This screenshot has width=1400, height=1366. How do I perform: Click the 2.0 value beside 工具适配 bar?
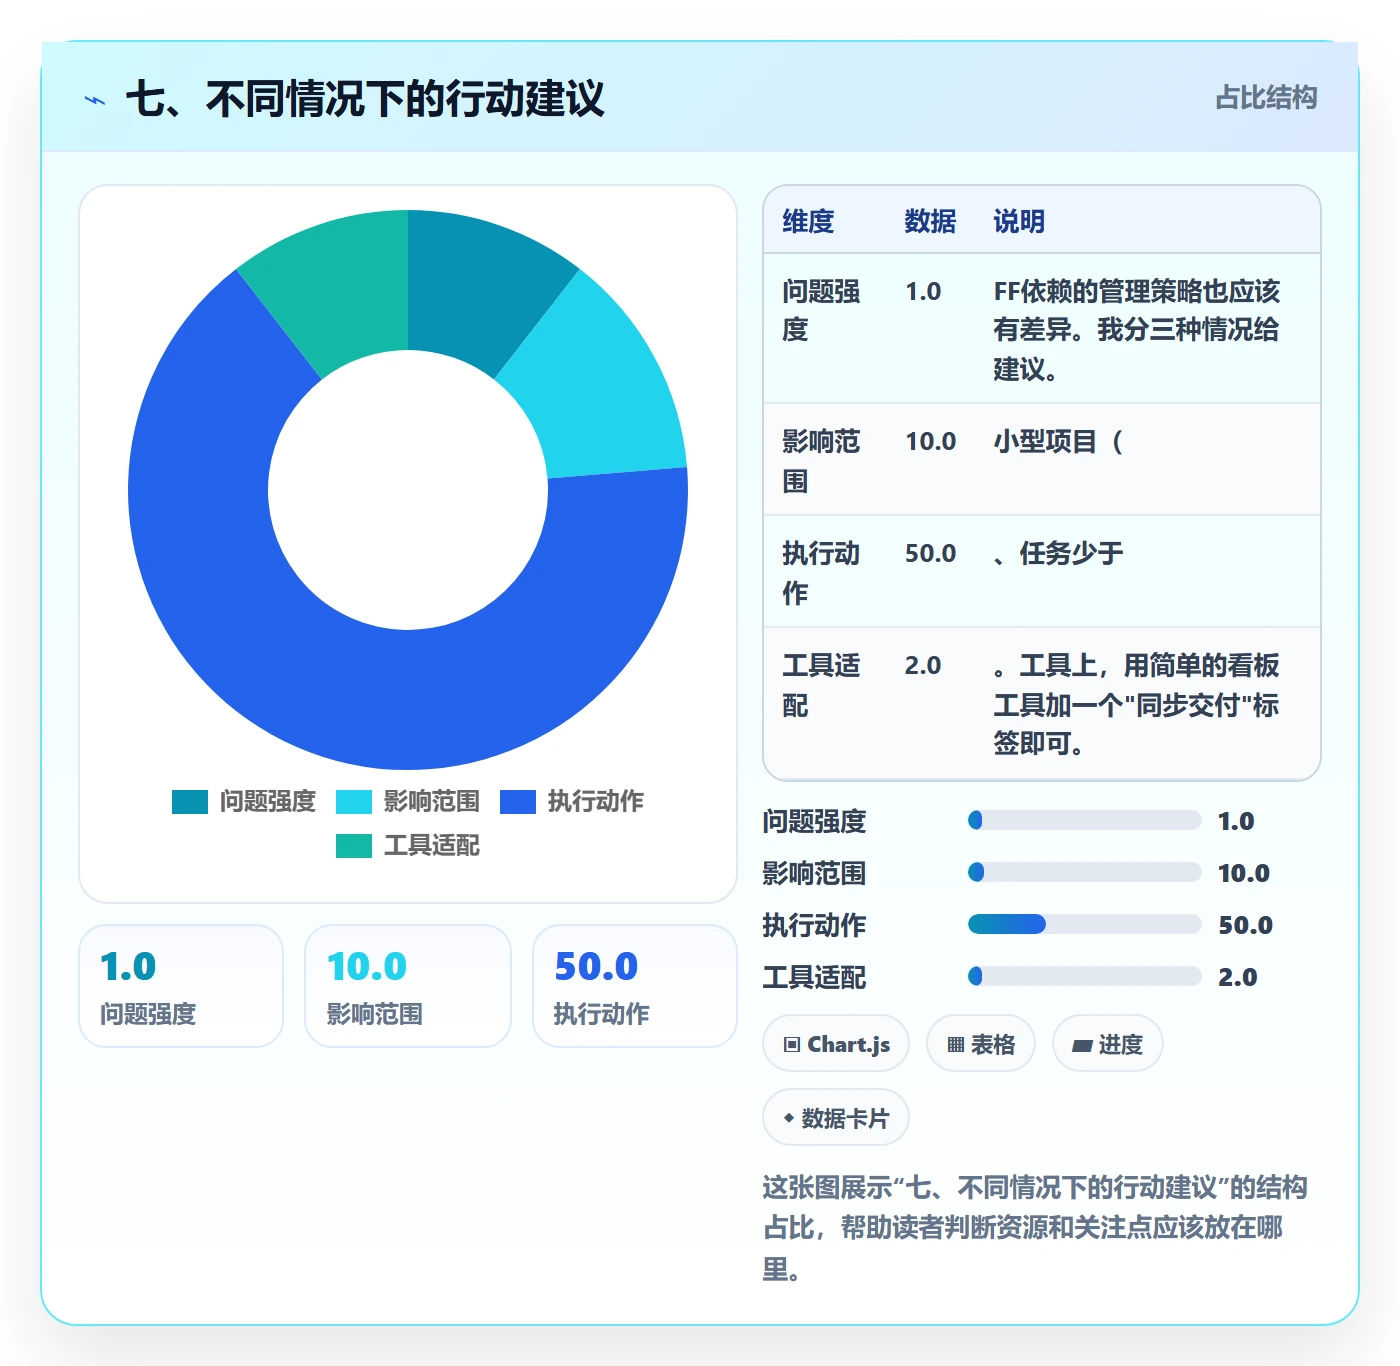pyautogui.click(x=1237, y=977)
